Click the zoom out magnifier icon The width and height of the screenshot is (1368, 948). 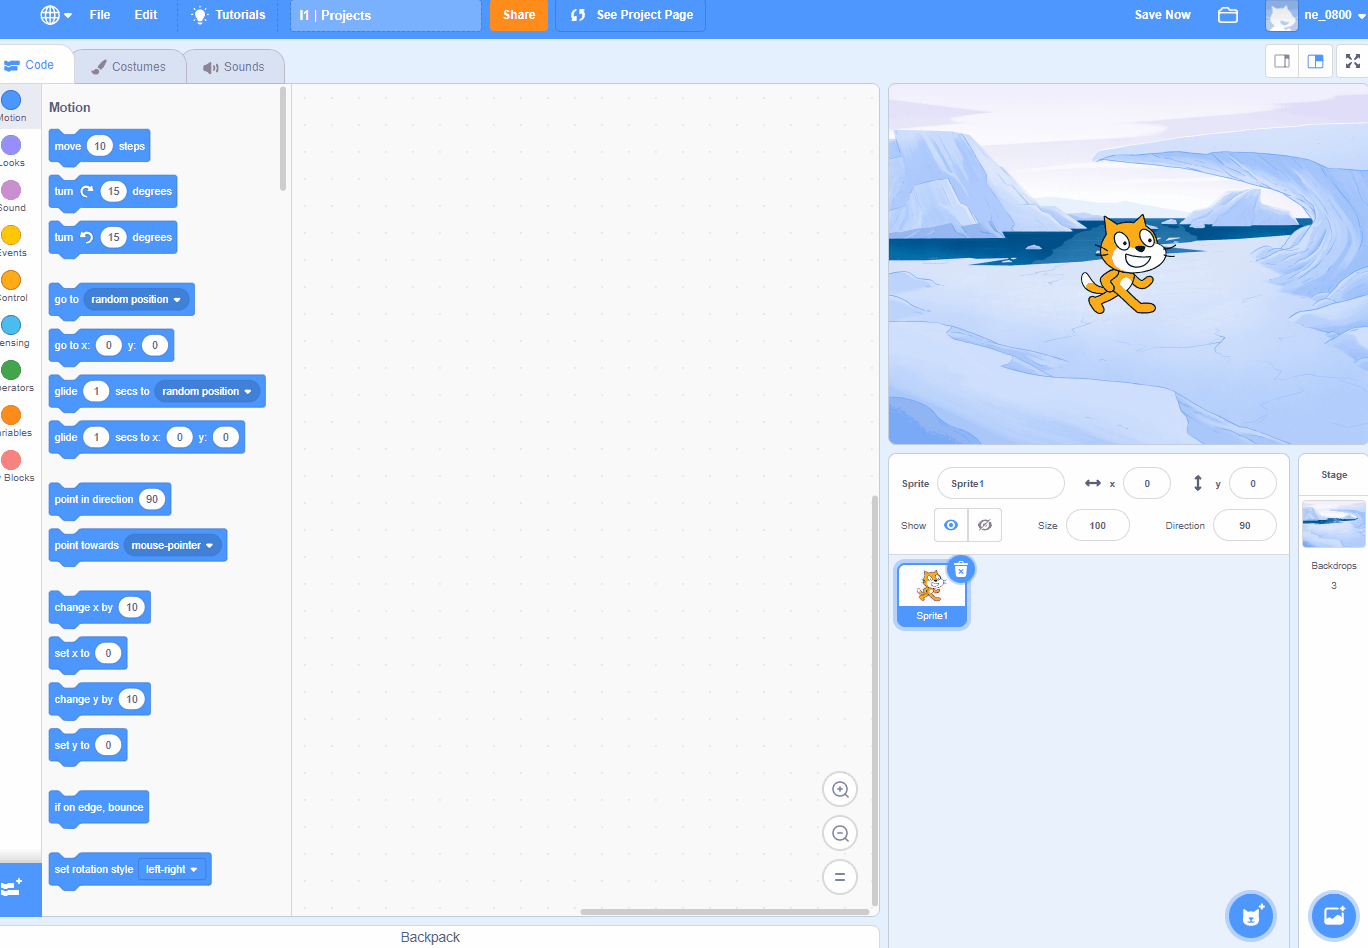click(x=840, y=833)
